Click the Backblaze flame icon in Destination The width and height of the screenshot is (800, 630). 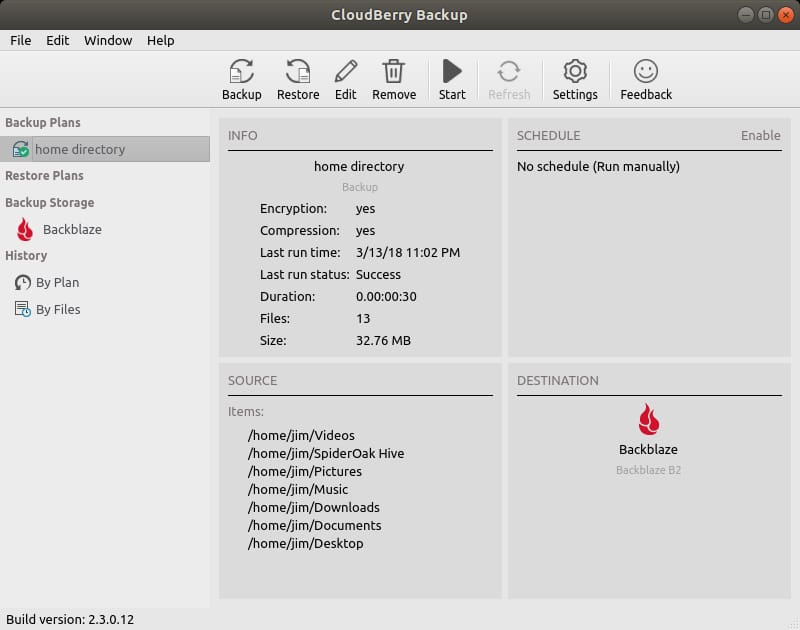coord(649,419)
